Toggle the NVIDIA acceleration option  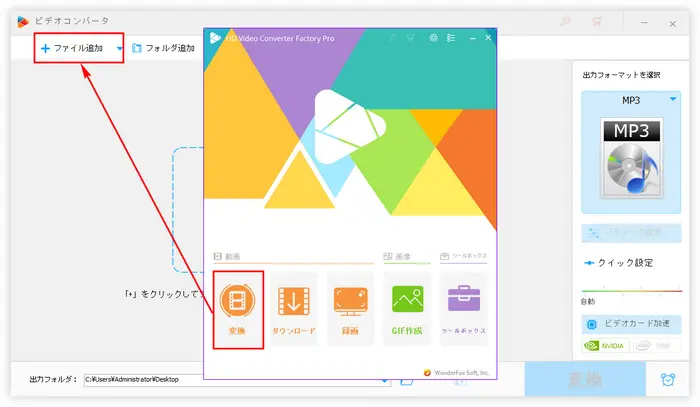(x=606, y=348)
